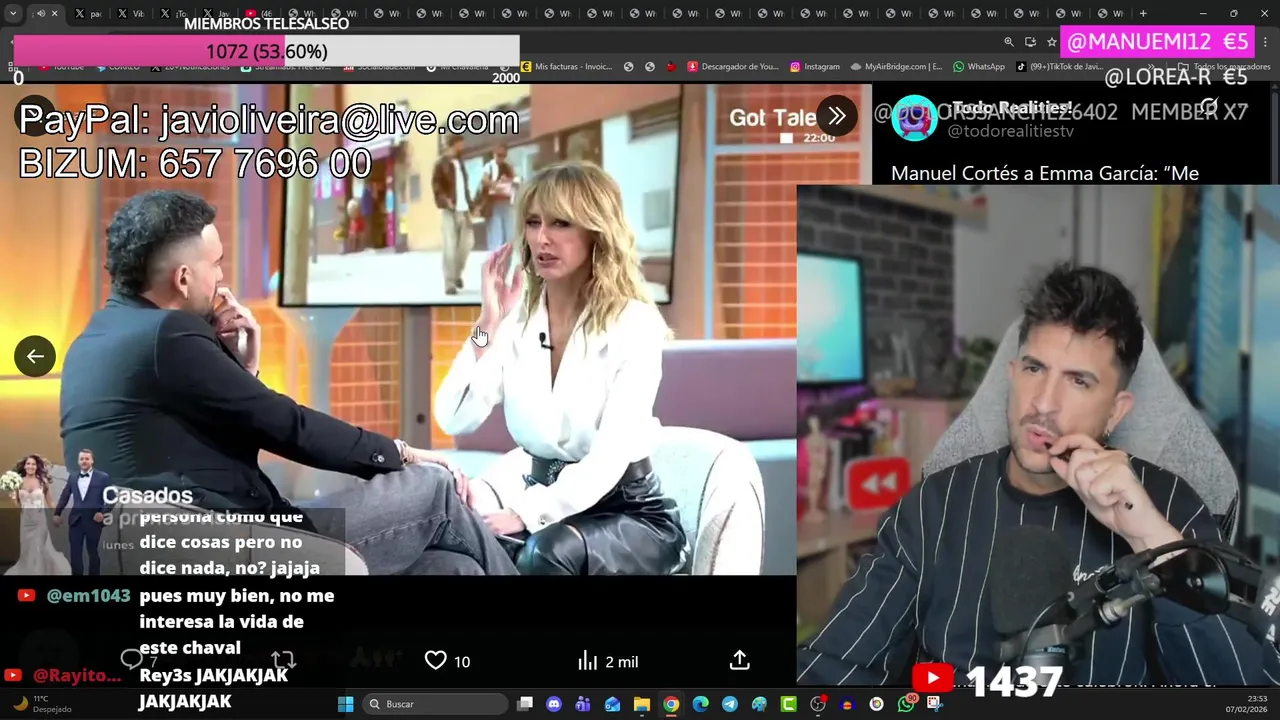Open the 'Descargador de You...' bookmark
The height and width of the screenshot is (720, 1280).
(733, 67)
